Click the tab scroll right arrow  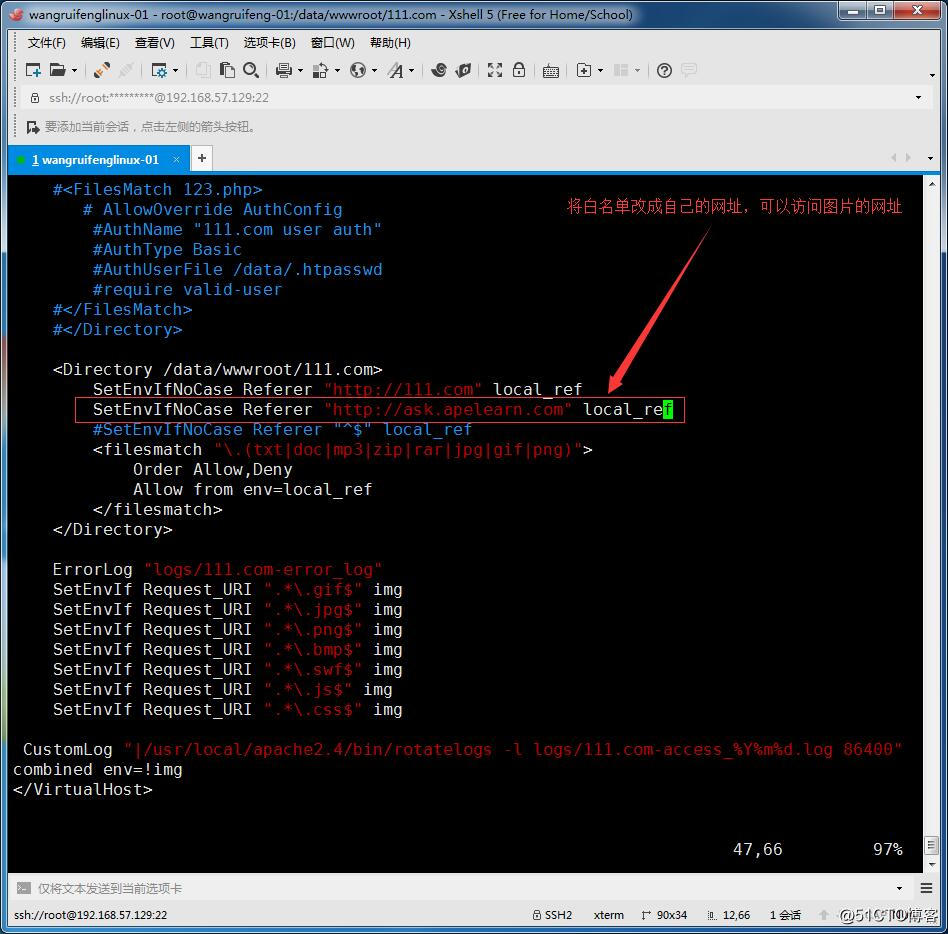coord(907,157)
